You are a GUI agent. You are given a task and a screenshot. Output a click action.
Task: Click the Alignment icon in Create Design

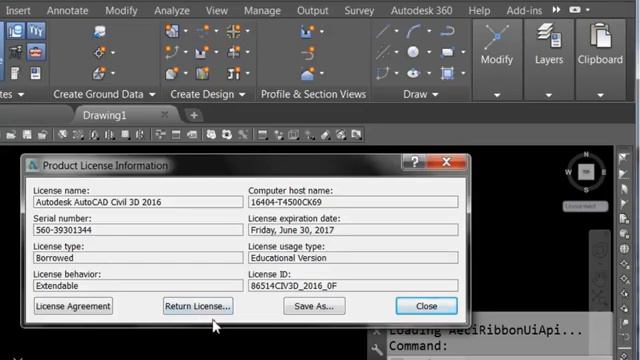pos(172,52)
